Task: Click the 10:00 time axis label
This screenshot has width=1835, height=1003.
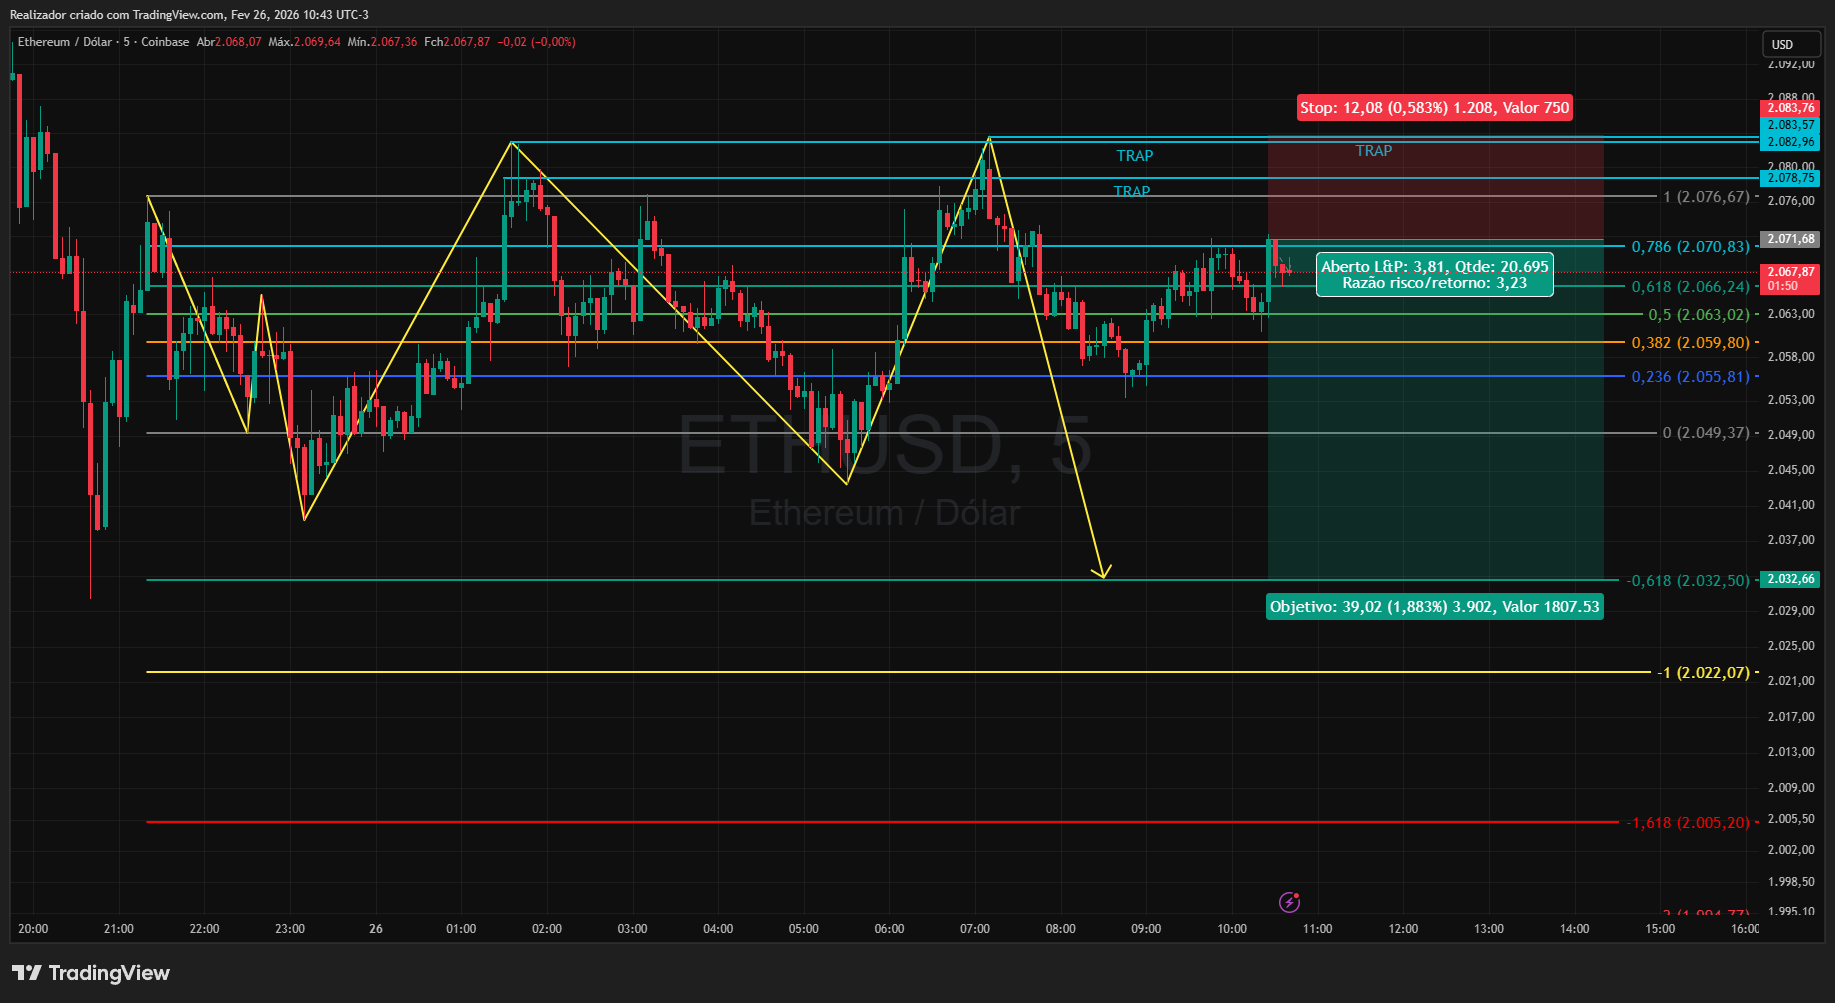Action: 1232,929
